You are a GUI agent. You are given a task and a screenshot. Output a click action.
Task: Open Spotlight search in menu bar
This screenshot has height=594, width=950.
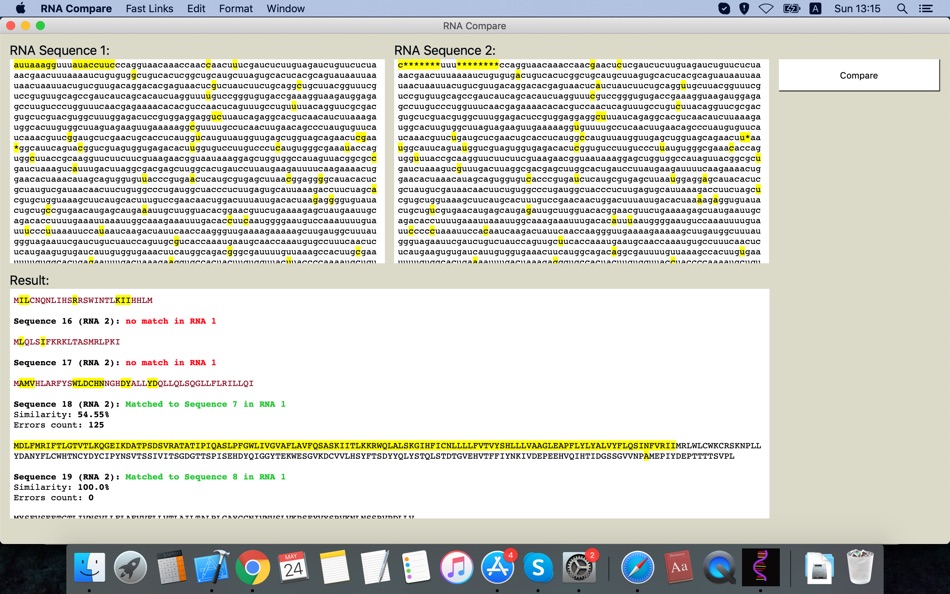coord(902,9)
